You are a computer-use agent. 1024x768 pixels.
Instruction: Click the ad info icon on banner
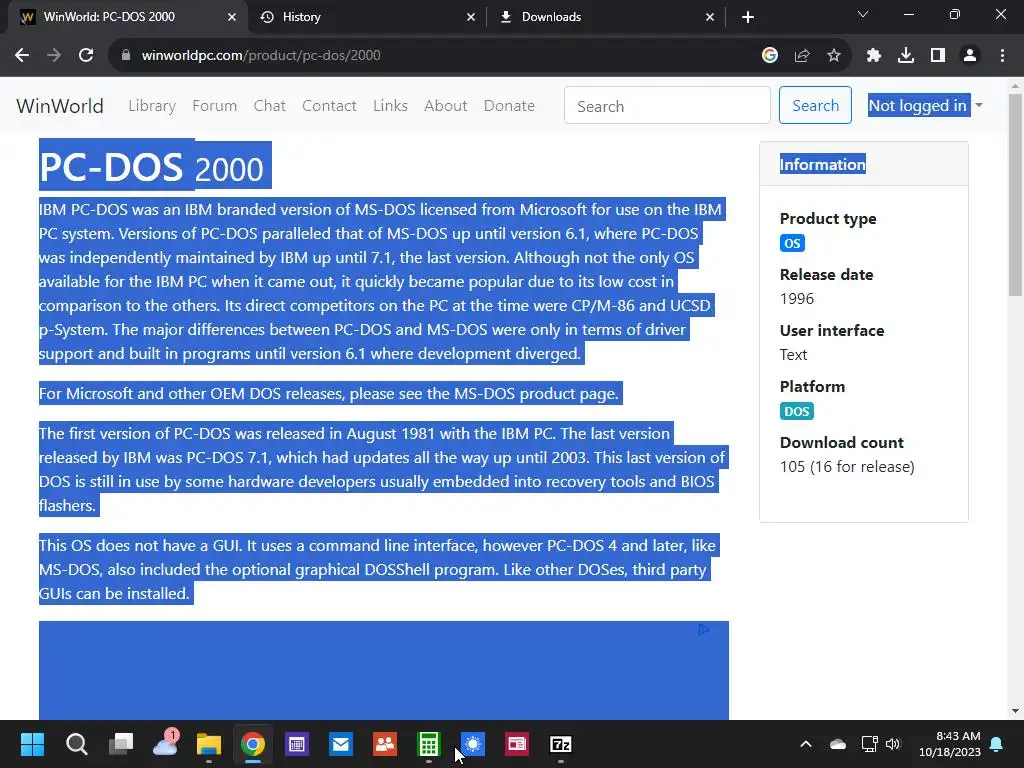704,630
